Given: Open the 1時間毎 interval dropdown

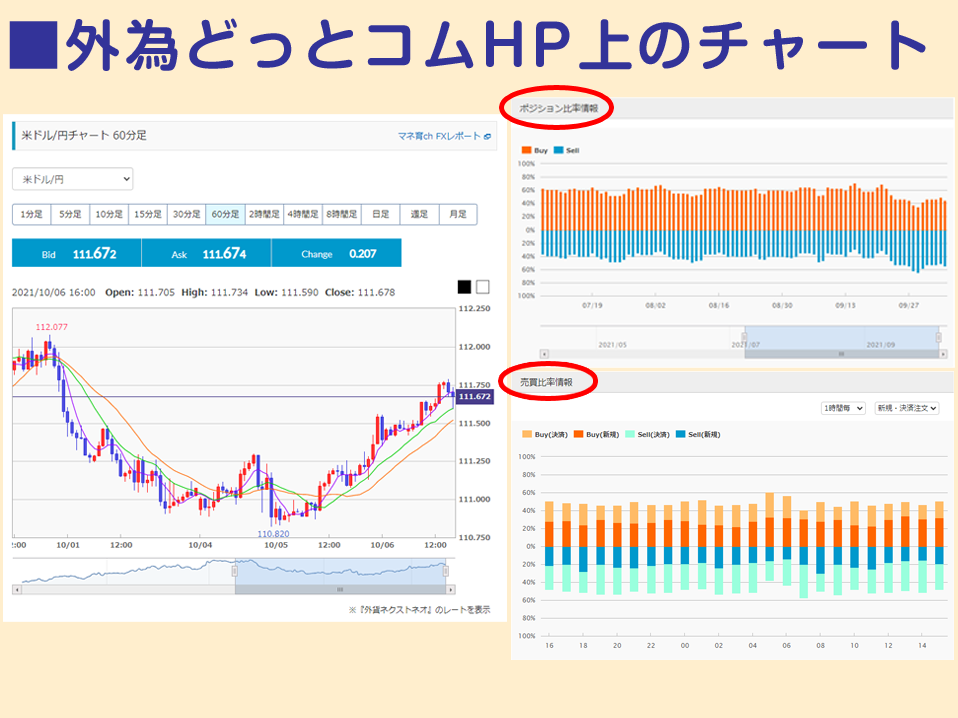Looking at the screenshot, I should (843, 408).
